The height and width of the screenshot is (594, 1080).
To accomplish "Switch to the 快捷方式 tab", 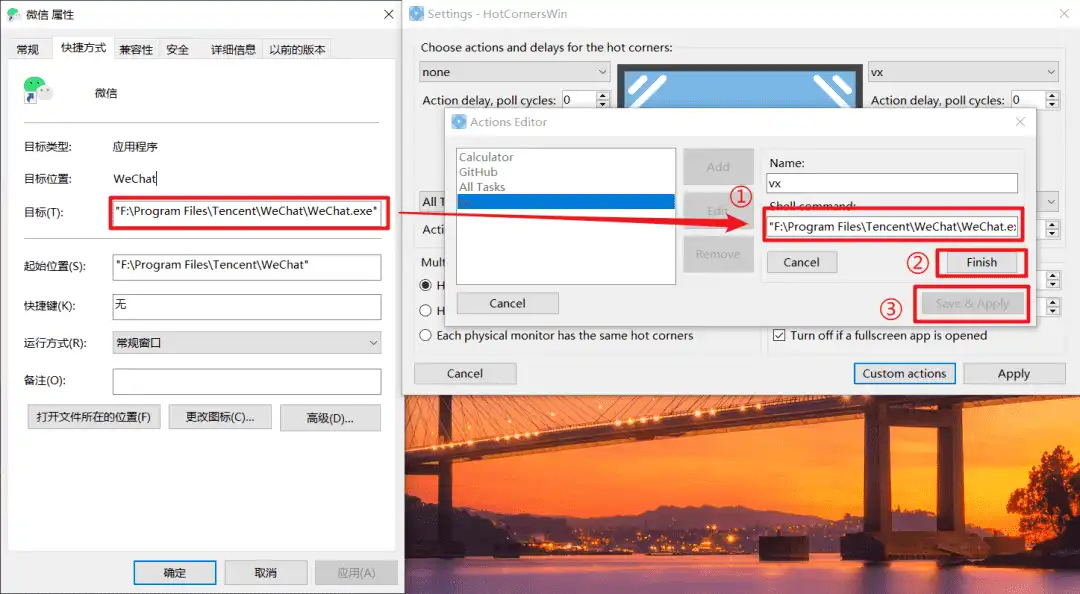I will (x=83, y=48).
